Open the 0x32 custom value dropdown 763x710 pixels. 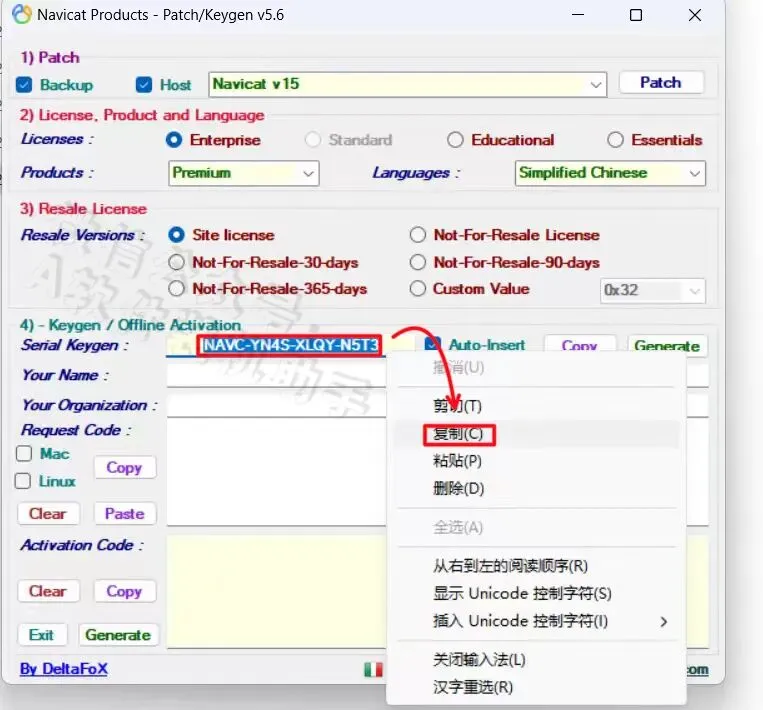(x=653, y=291)
